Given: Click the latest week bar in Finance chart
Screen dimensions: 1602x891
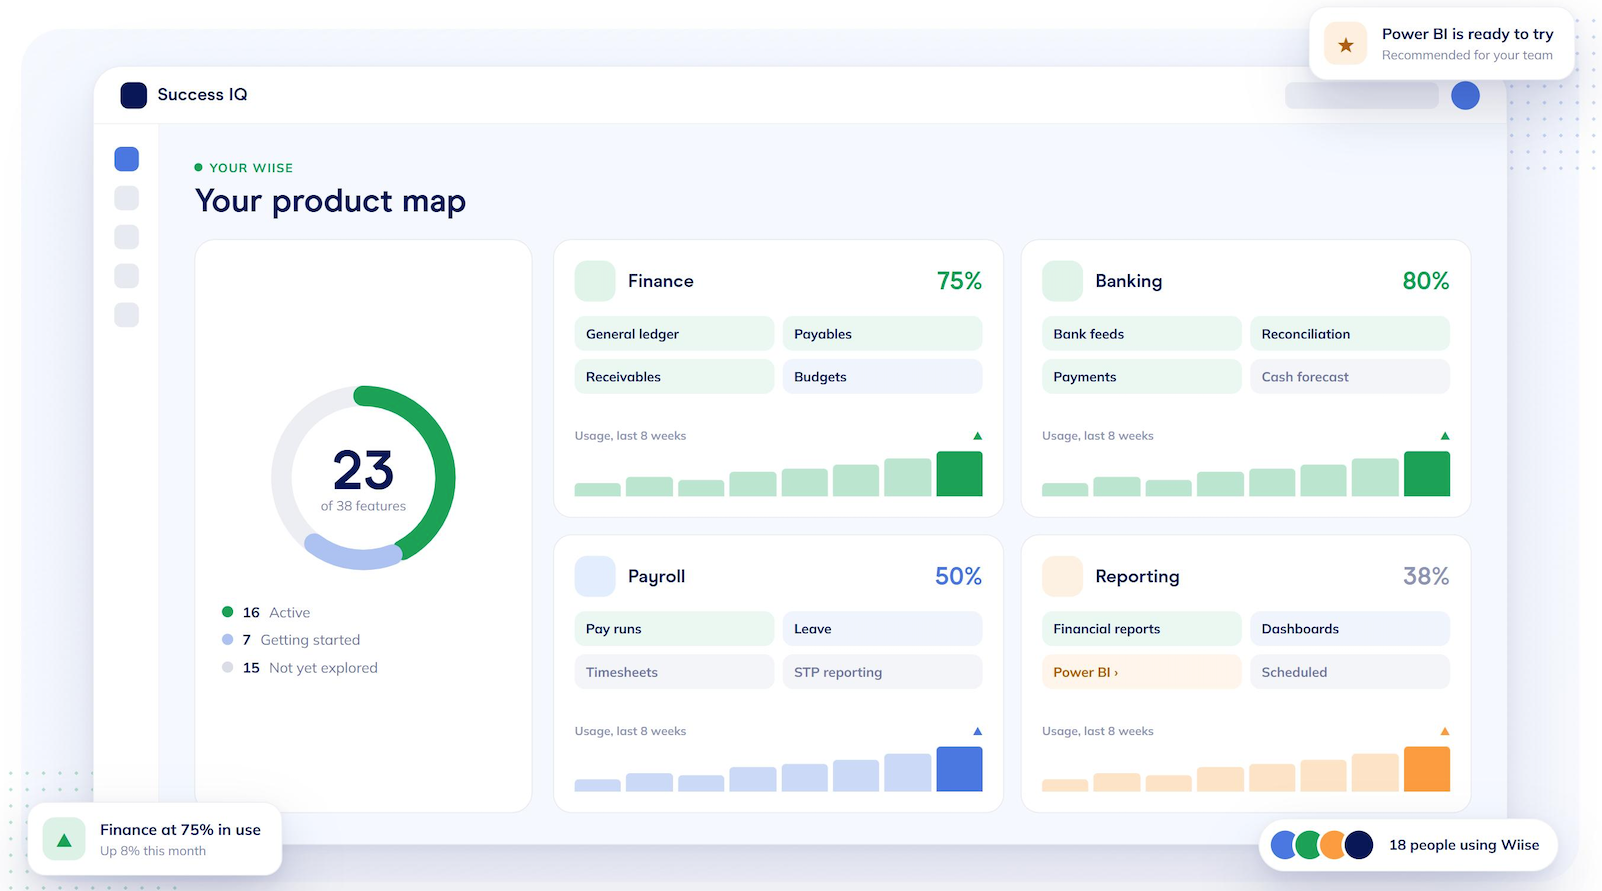Looking at the screenshot, I should coord(959,474).
